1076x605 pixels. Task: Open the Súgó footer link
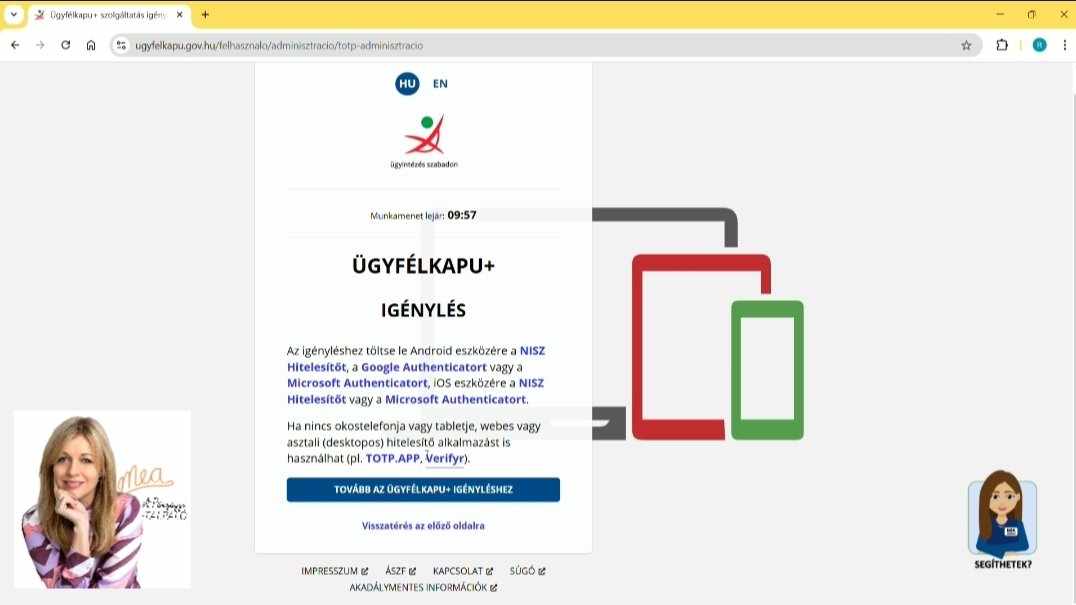coord(527,571)
